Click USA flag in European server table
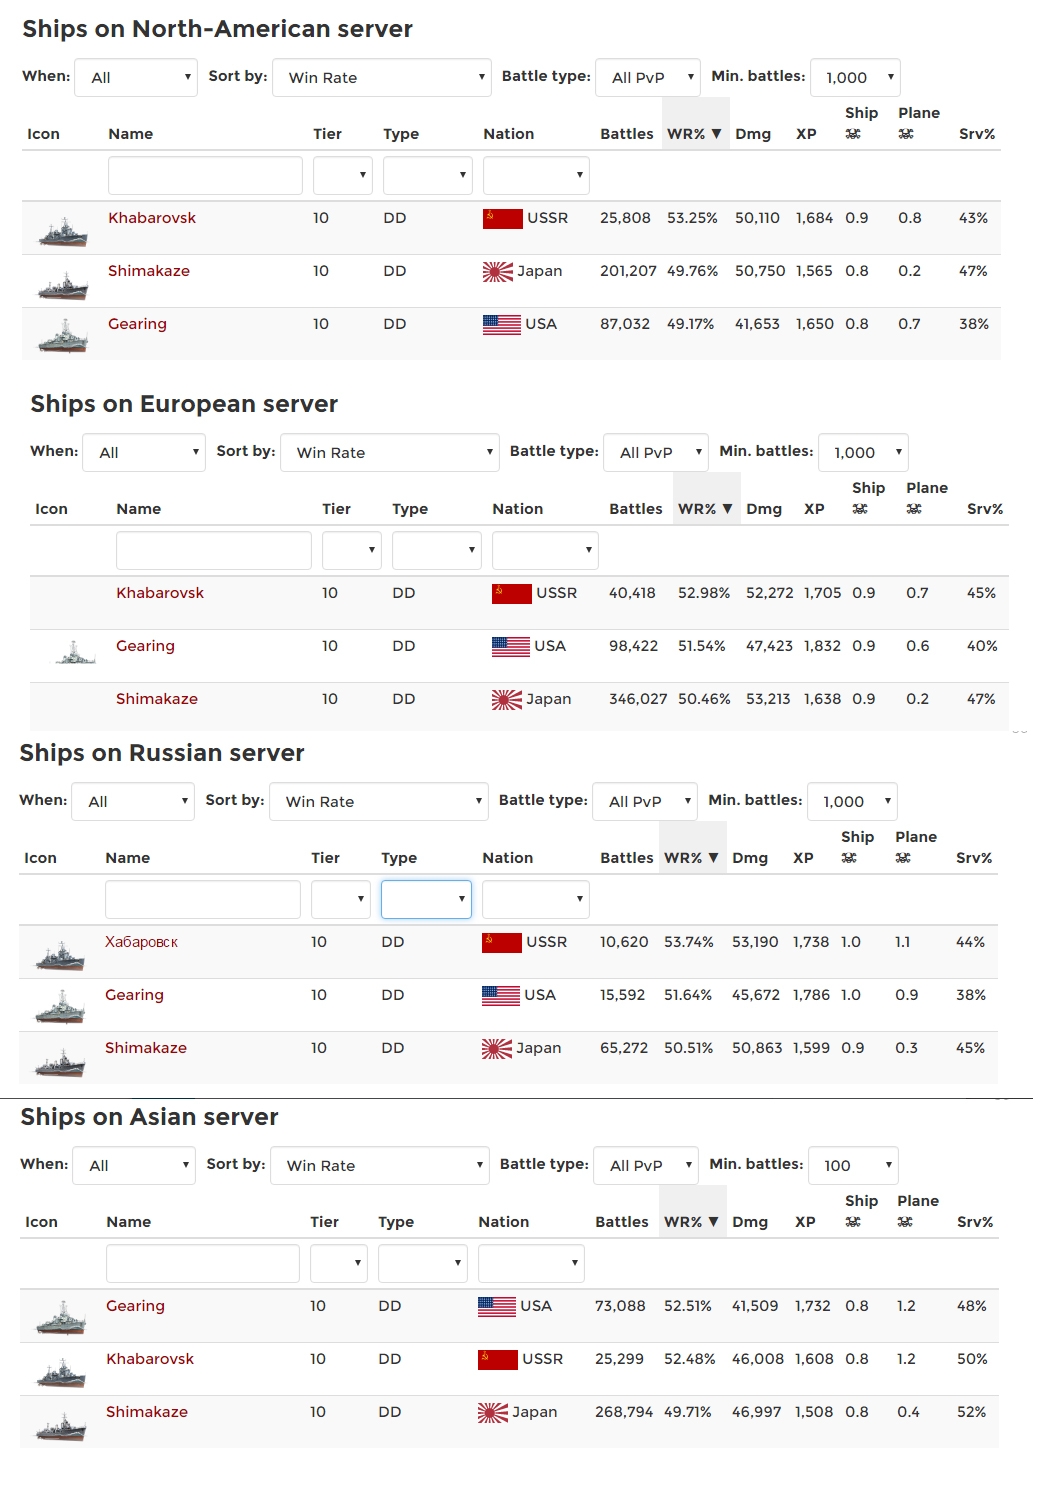 (510, 646)
